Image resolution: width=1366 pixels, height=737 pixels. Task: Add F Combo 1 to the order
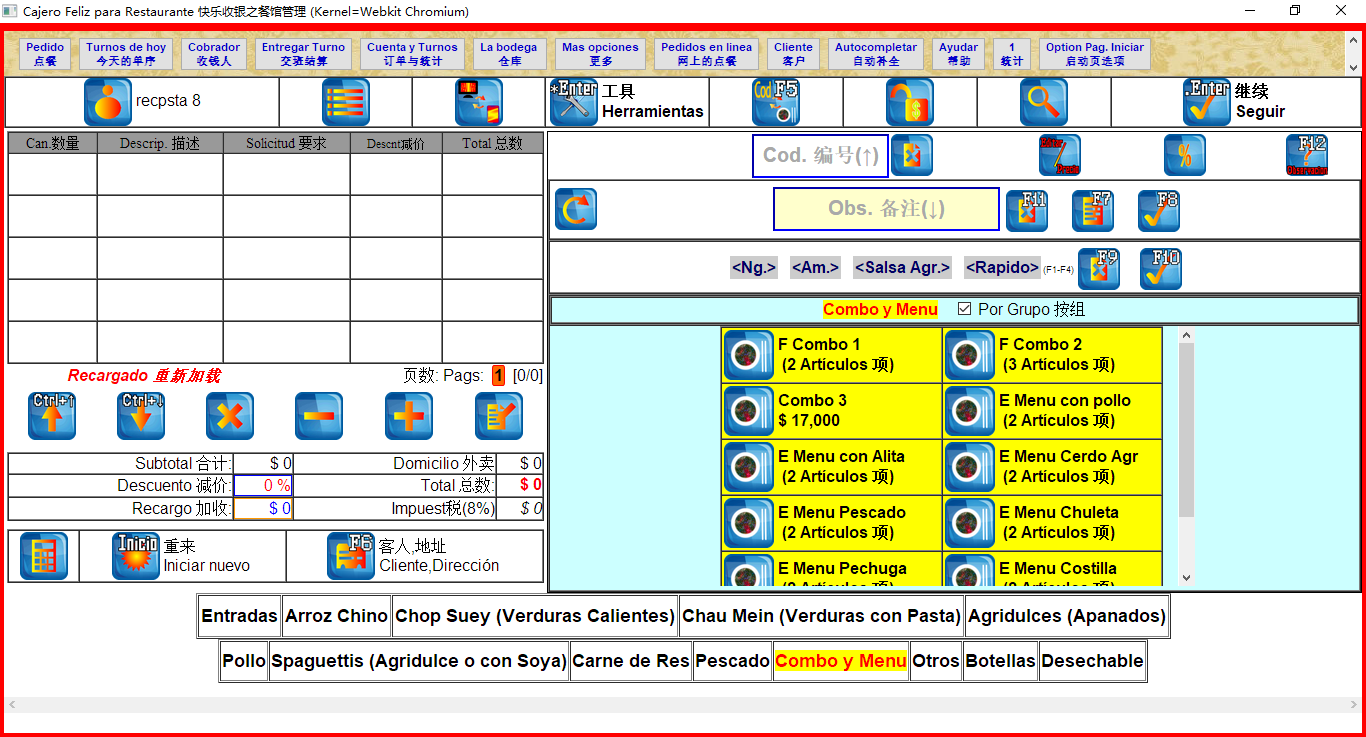pyautogui.click(x=832, y=355)
